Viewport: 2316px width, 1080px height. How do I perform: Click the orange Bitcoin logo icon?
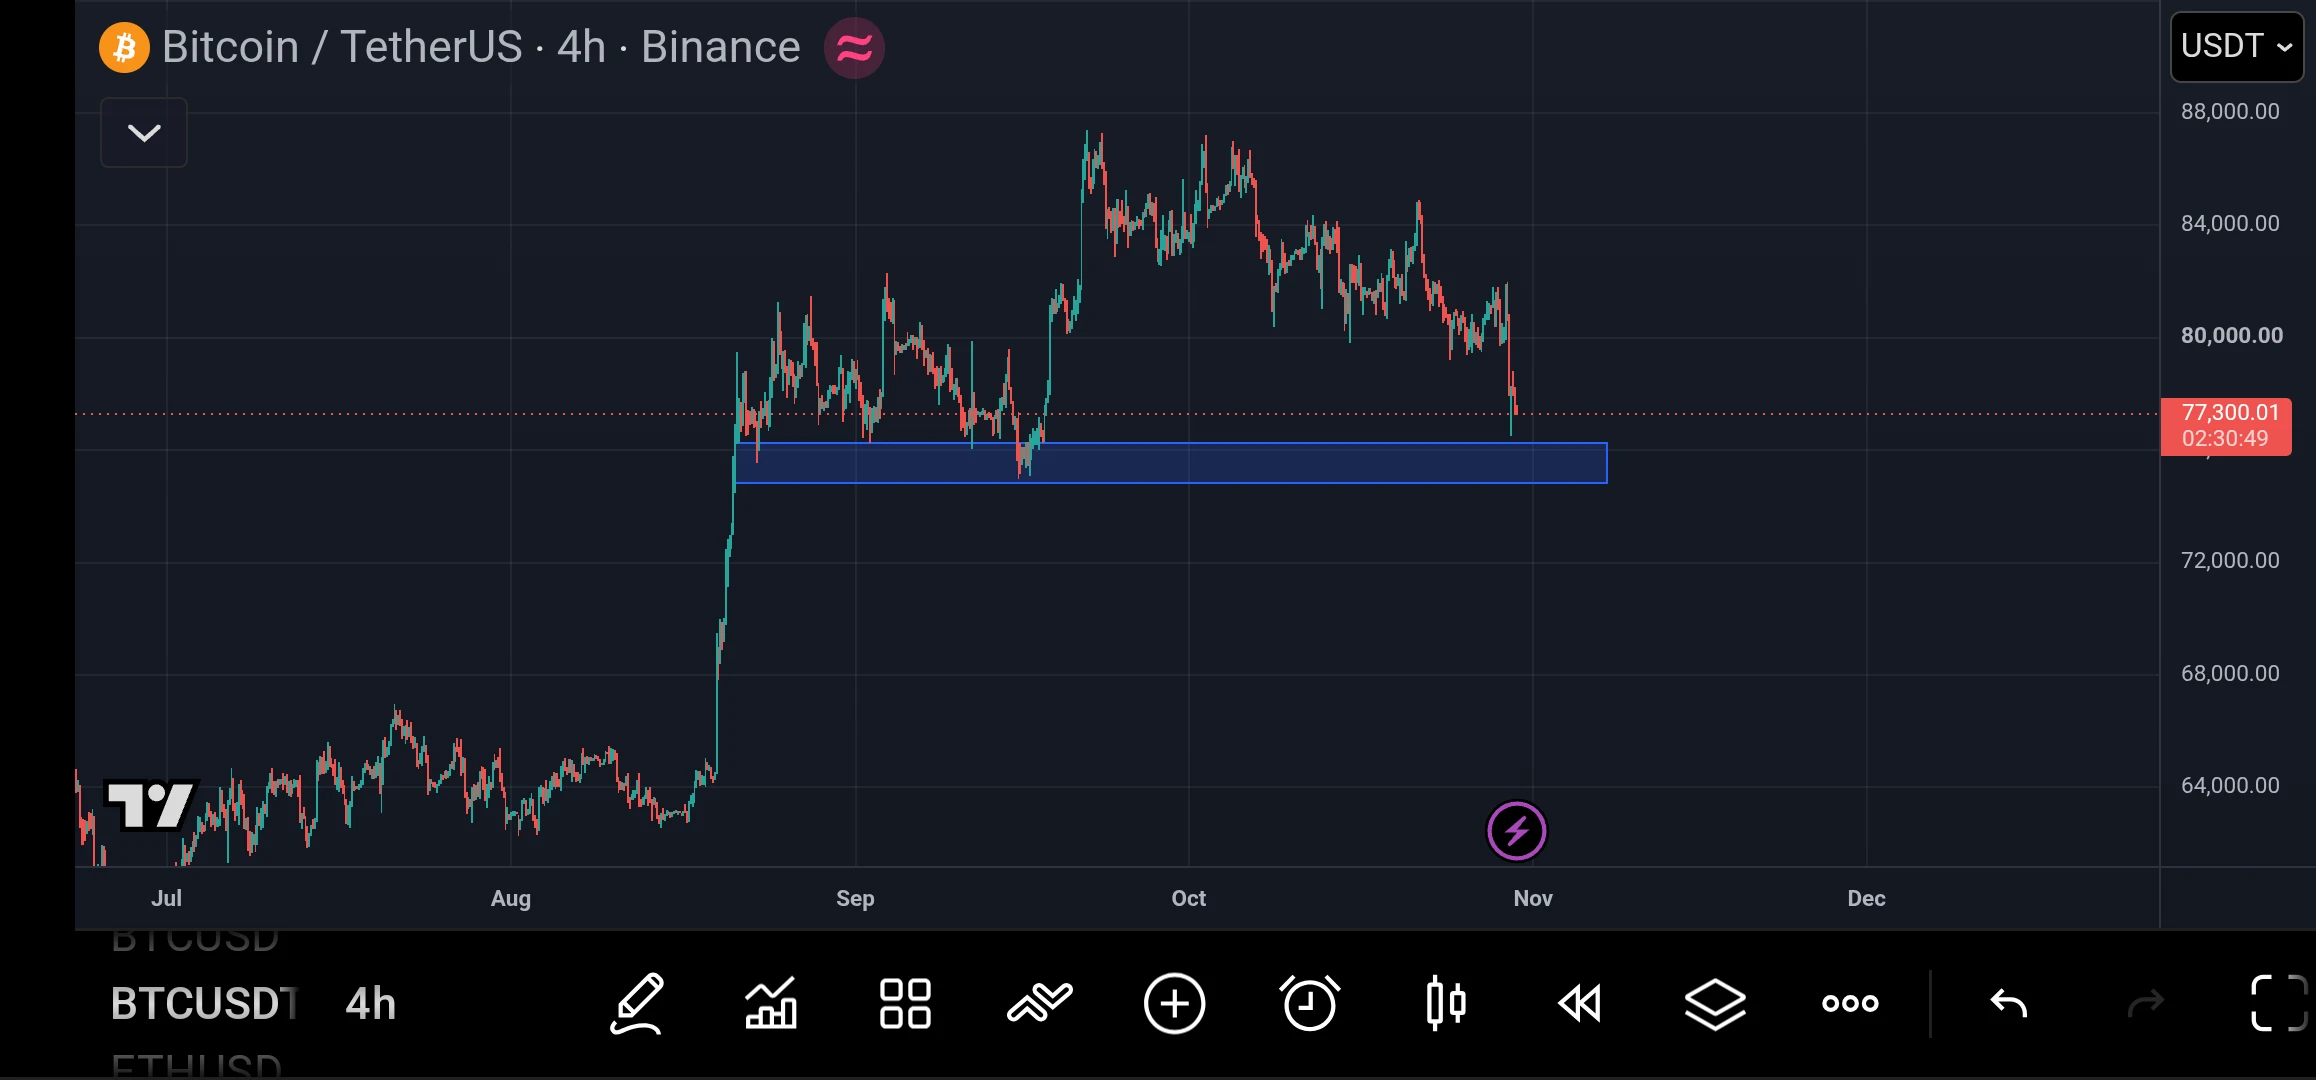point(124,47)
